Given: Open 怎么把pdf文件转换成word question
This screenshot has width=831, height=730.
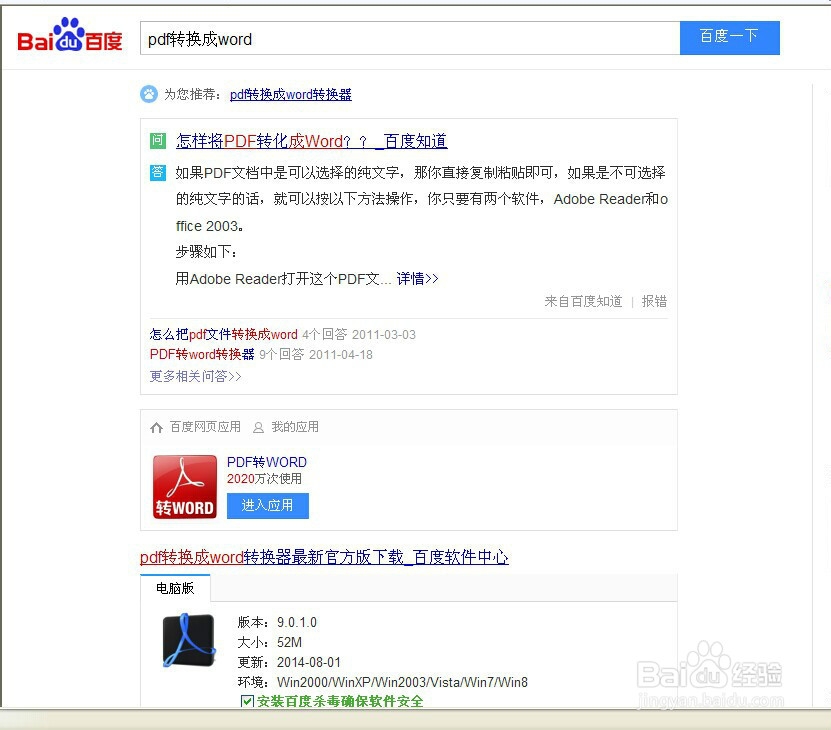Looking at the screenshot, I should click(x=223, y=334).
